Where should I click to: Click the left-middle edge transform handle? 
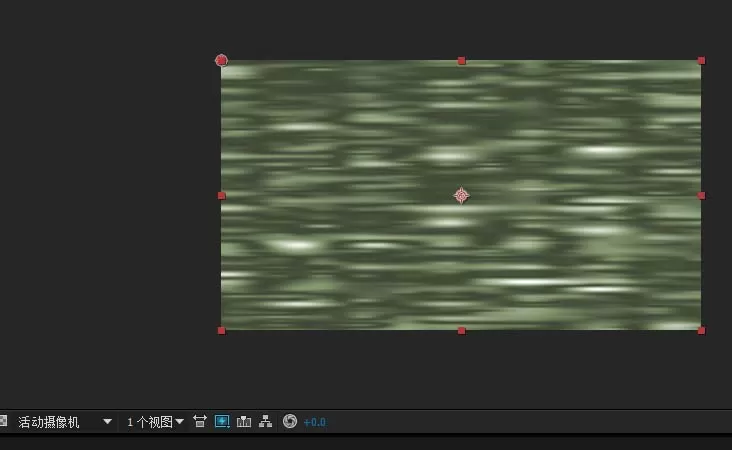click(x=222, y=196)
